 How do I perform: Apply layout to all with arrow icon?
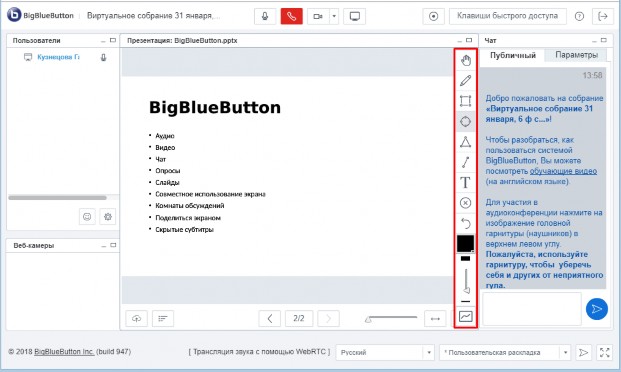pyautogui.click(x=583, y=352)
